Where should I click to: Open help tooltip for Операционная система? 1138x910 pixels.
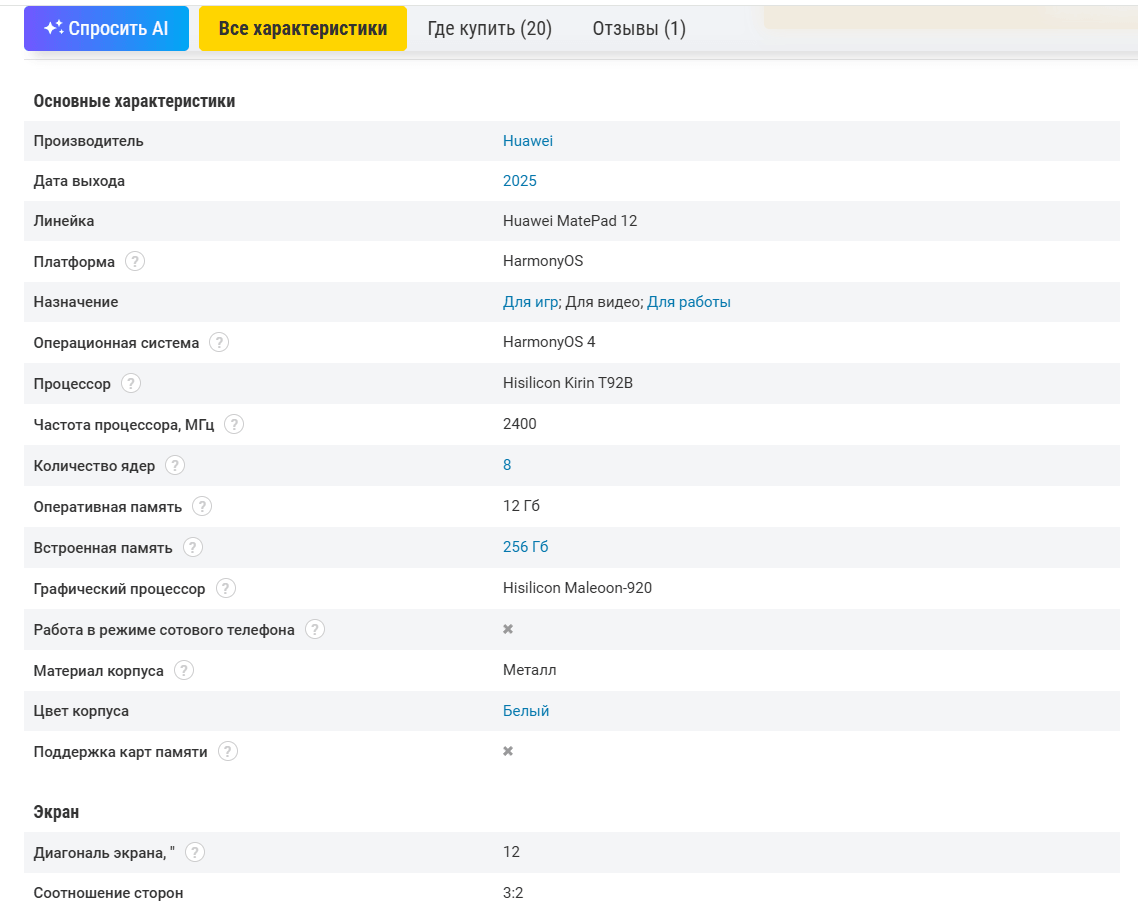219,342
